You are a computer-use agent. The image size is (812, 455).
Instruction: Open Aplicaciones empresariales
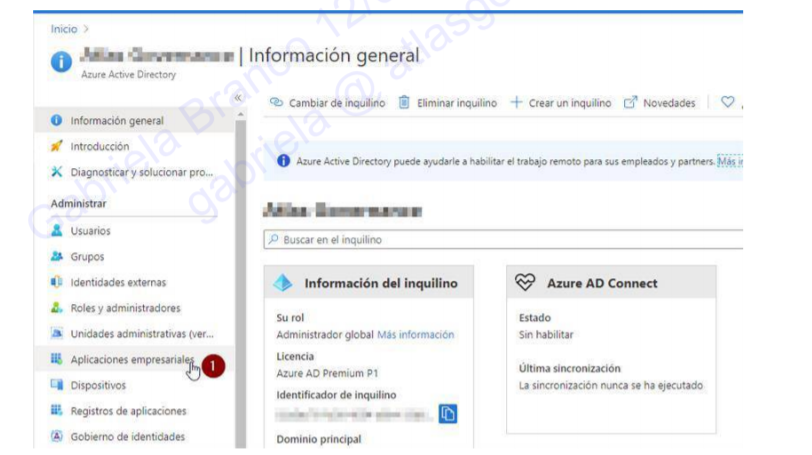(134, 359)
